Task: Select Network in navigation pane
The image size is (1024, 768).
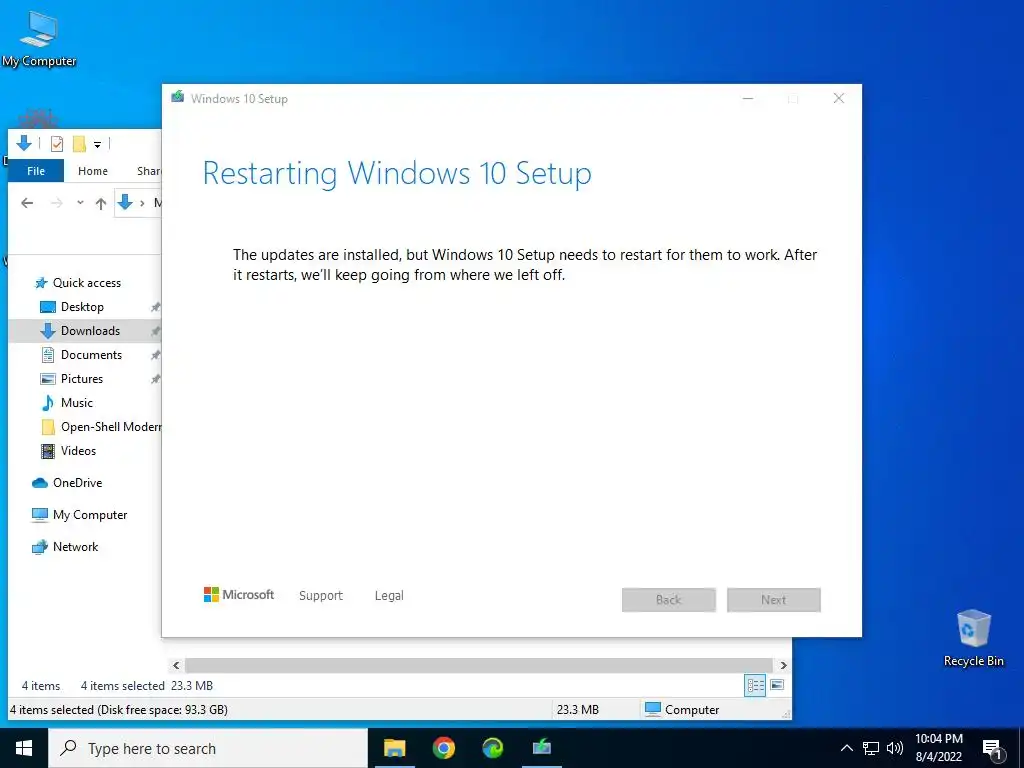Action: [75, 547]
